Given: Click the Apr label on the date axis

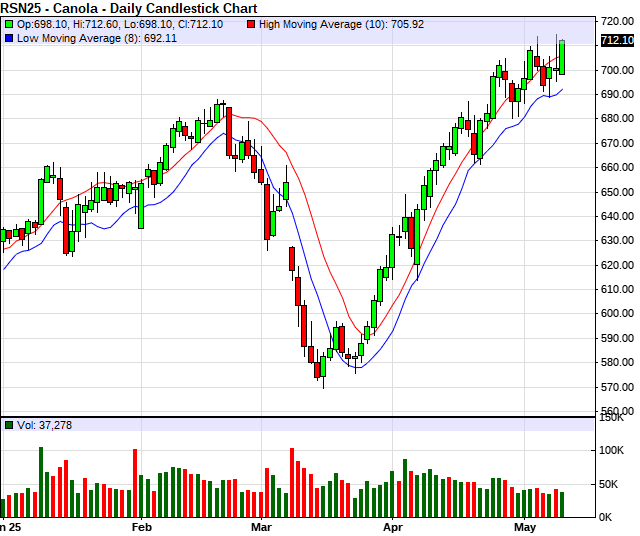Looking at the screenshot, I should 394,526.
